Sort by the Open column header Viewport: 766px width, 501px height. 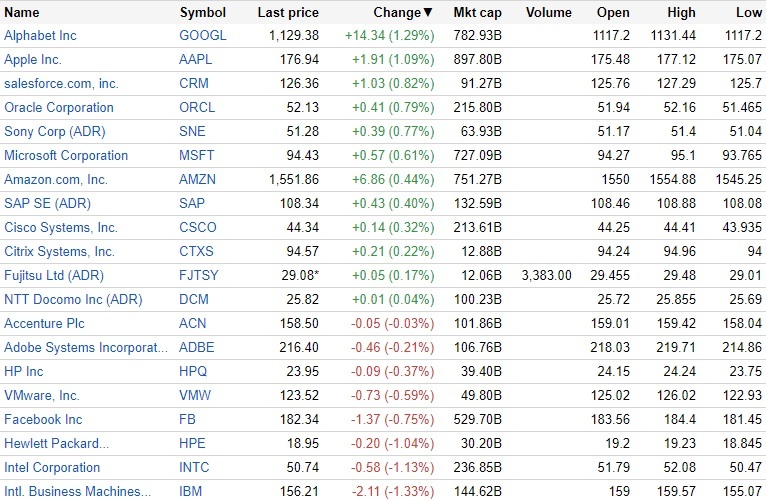pos(613,13)
